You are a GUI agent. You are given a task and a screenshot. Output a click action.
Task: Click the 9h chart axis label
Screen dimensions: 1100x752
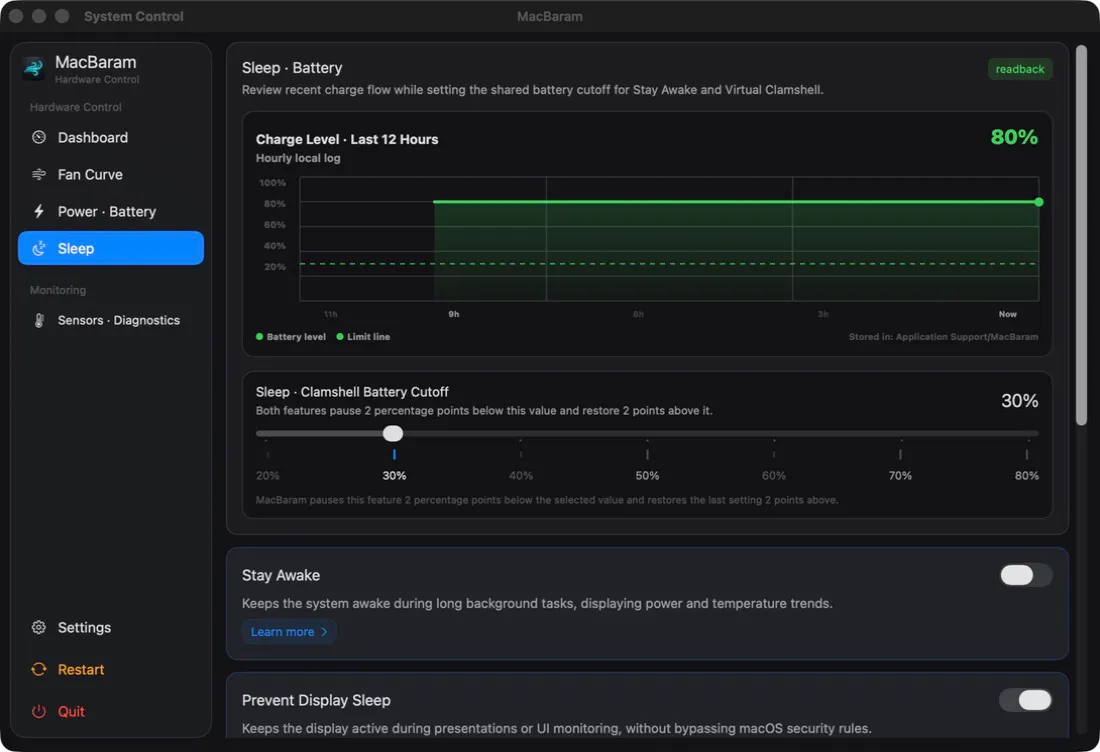click(x=454, y=314)
